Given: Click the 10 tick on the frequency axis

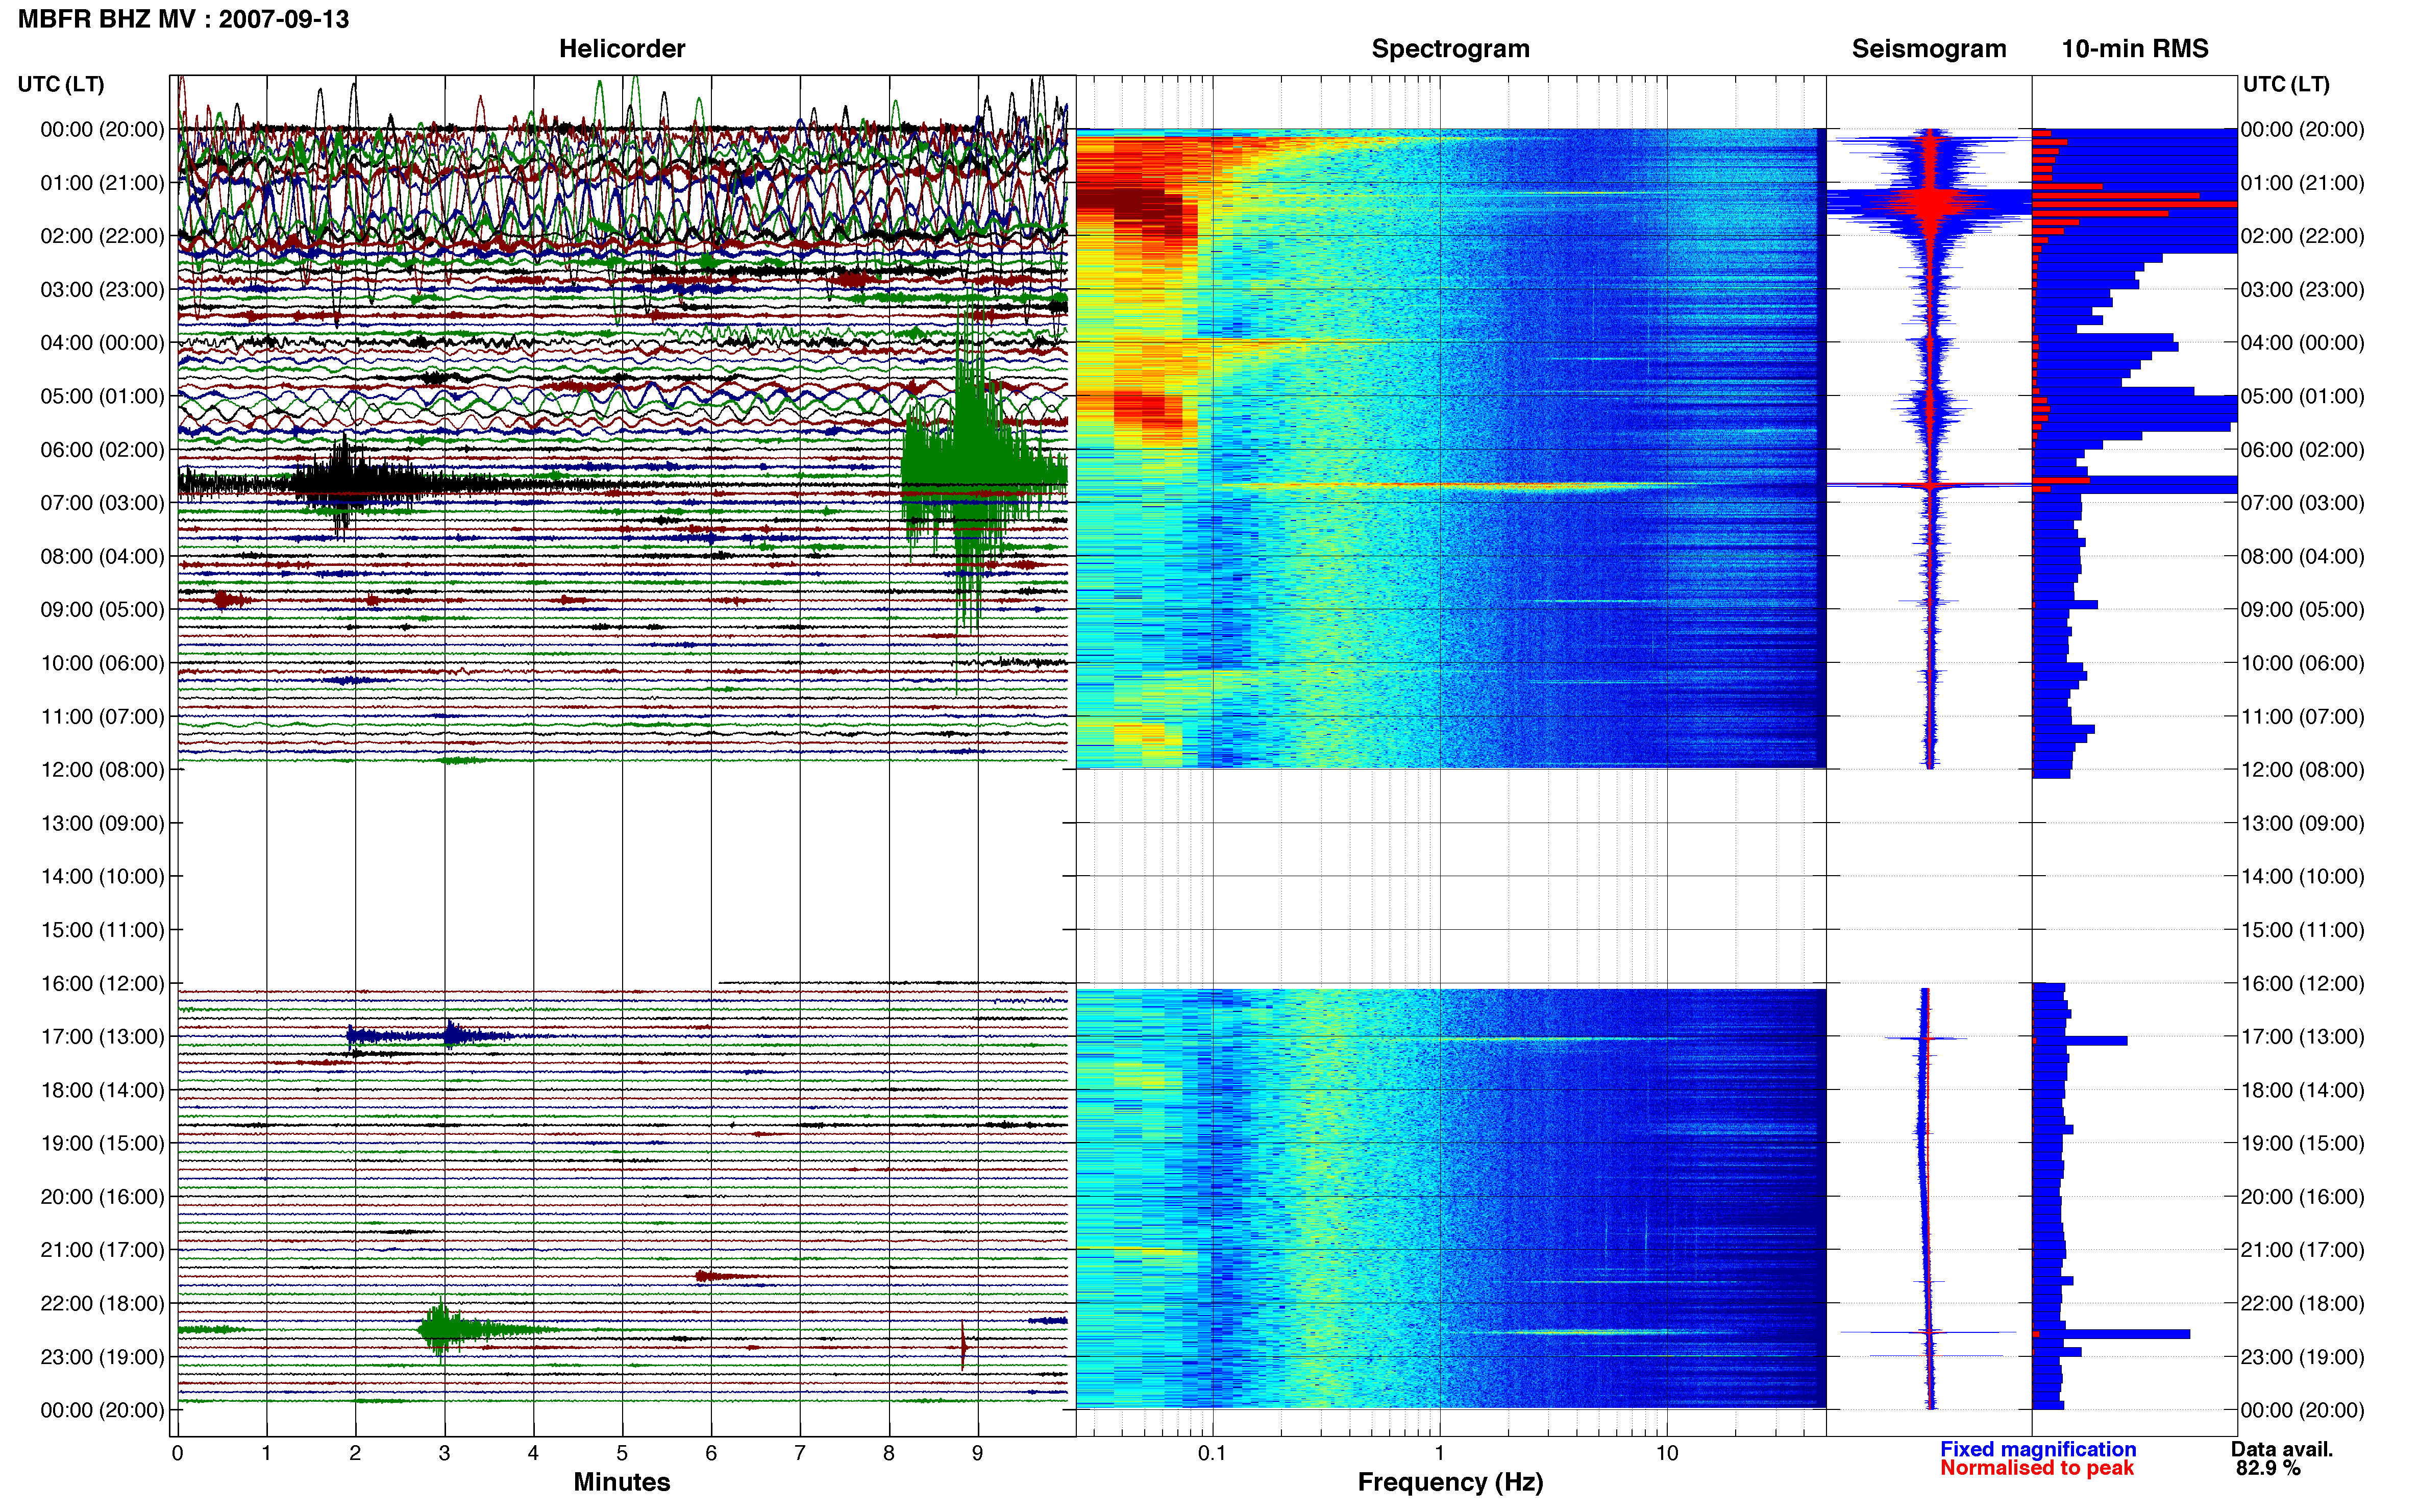Looking at the screenshot, I should pyautogui.click(x=1666, y=1453).
